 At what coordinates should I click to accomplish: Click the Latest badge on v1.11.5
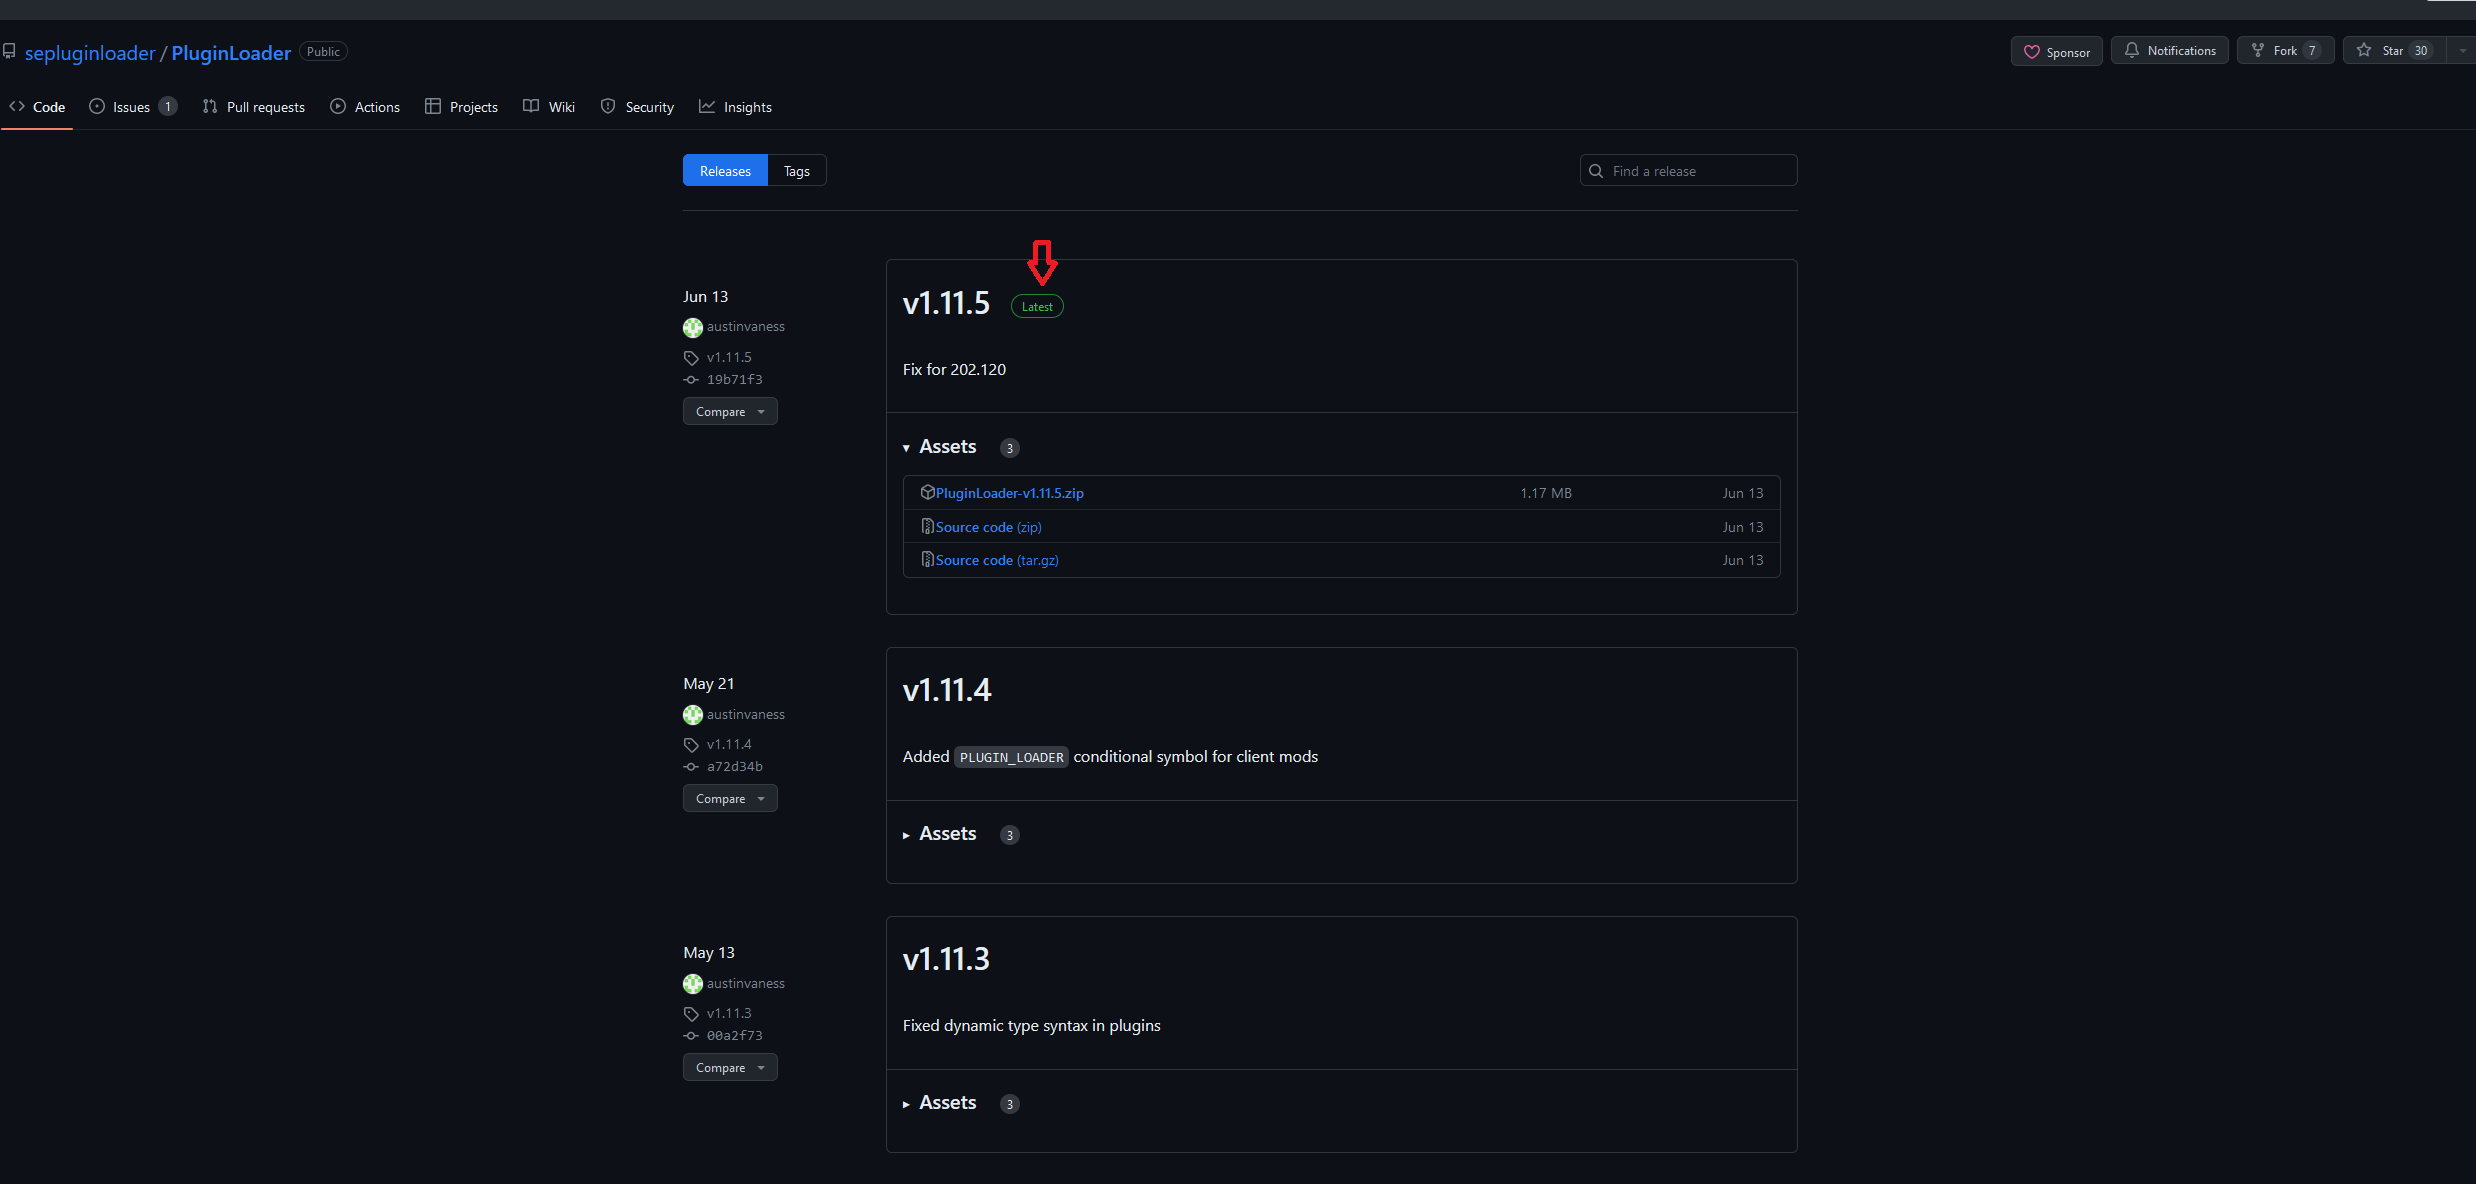[1037, 307]
